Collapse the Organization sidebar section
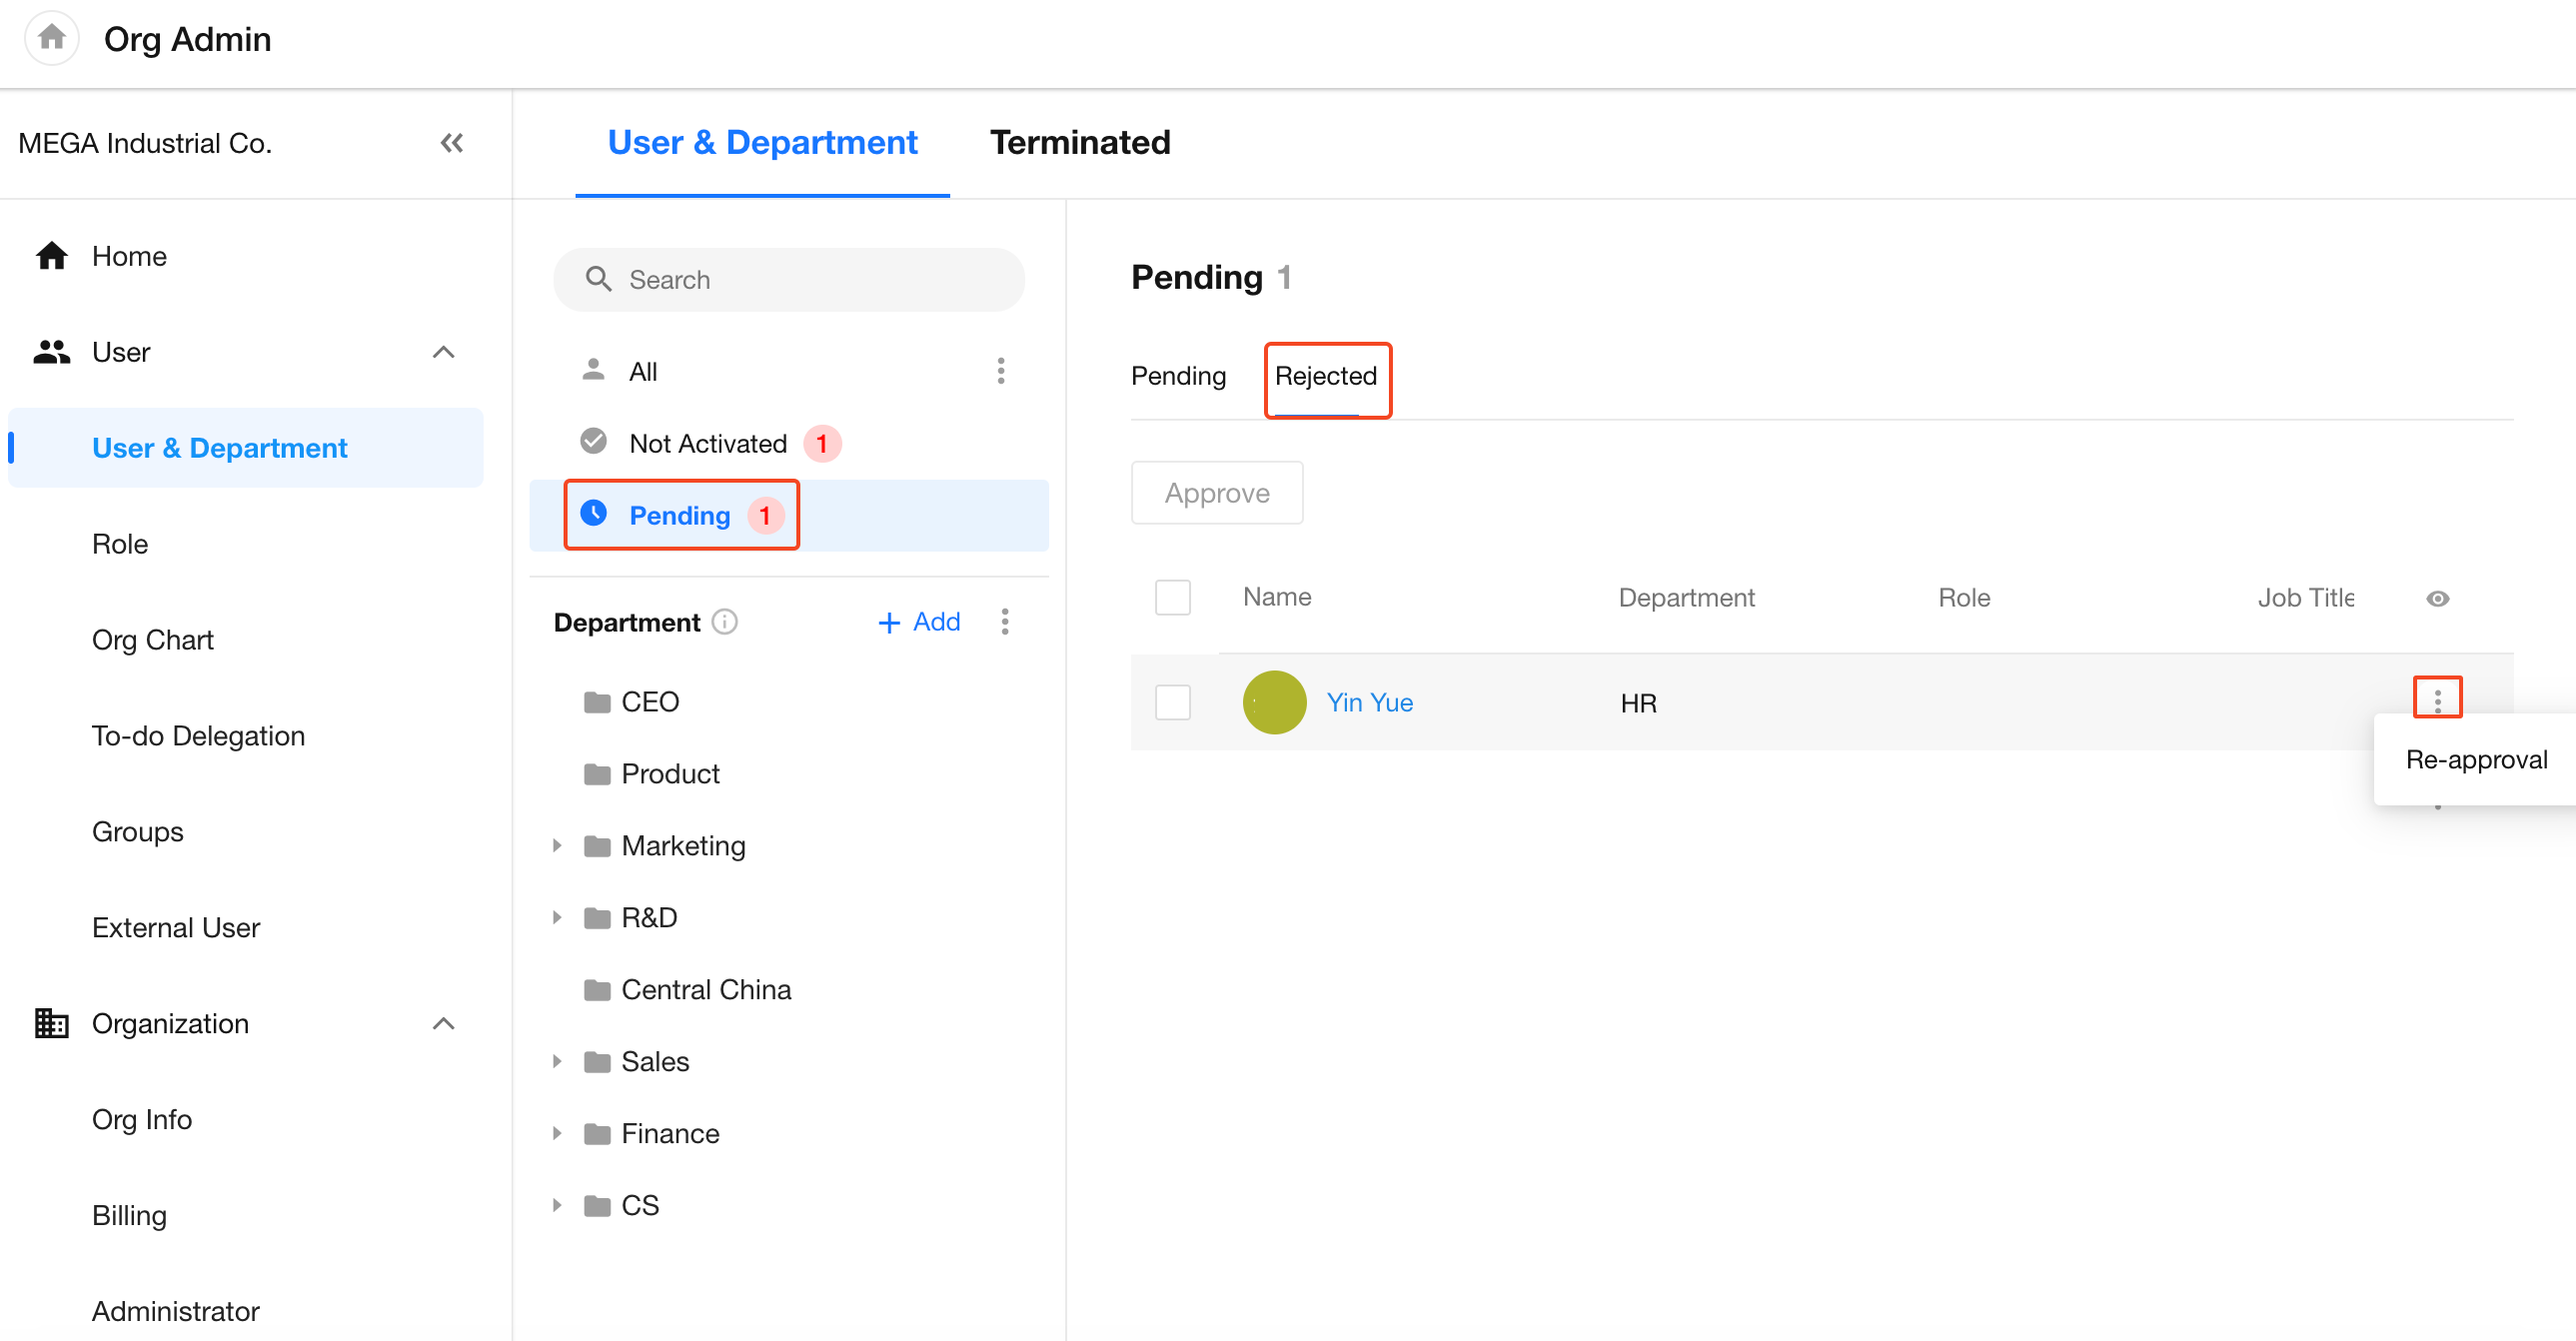 443,1023
